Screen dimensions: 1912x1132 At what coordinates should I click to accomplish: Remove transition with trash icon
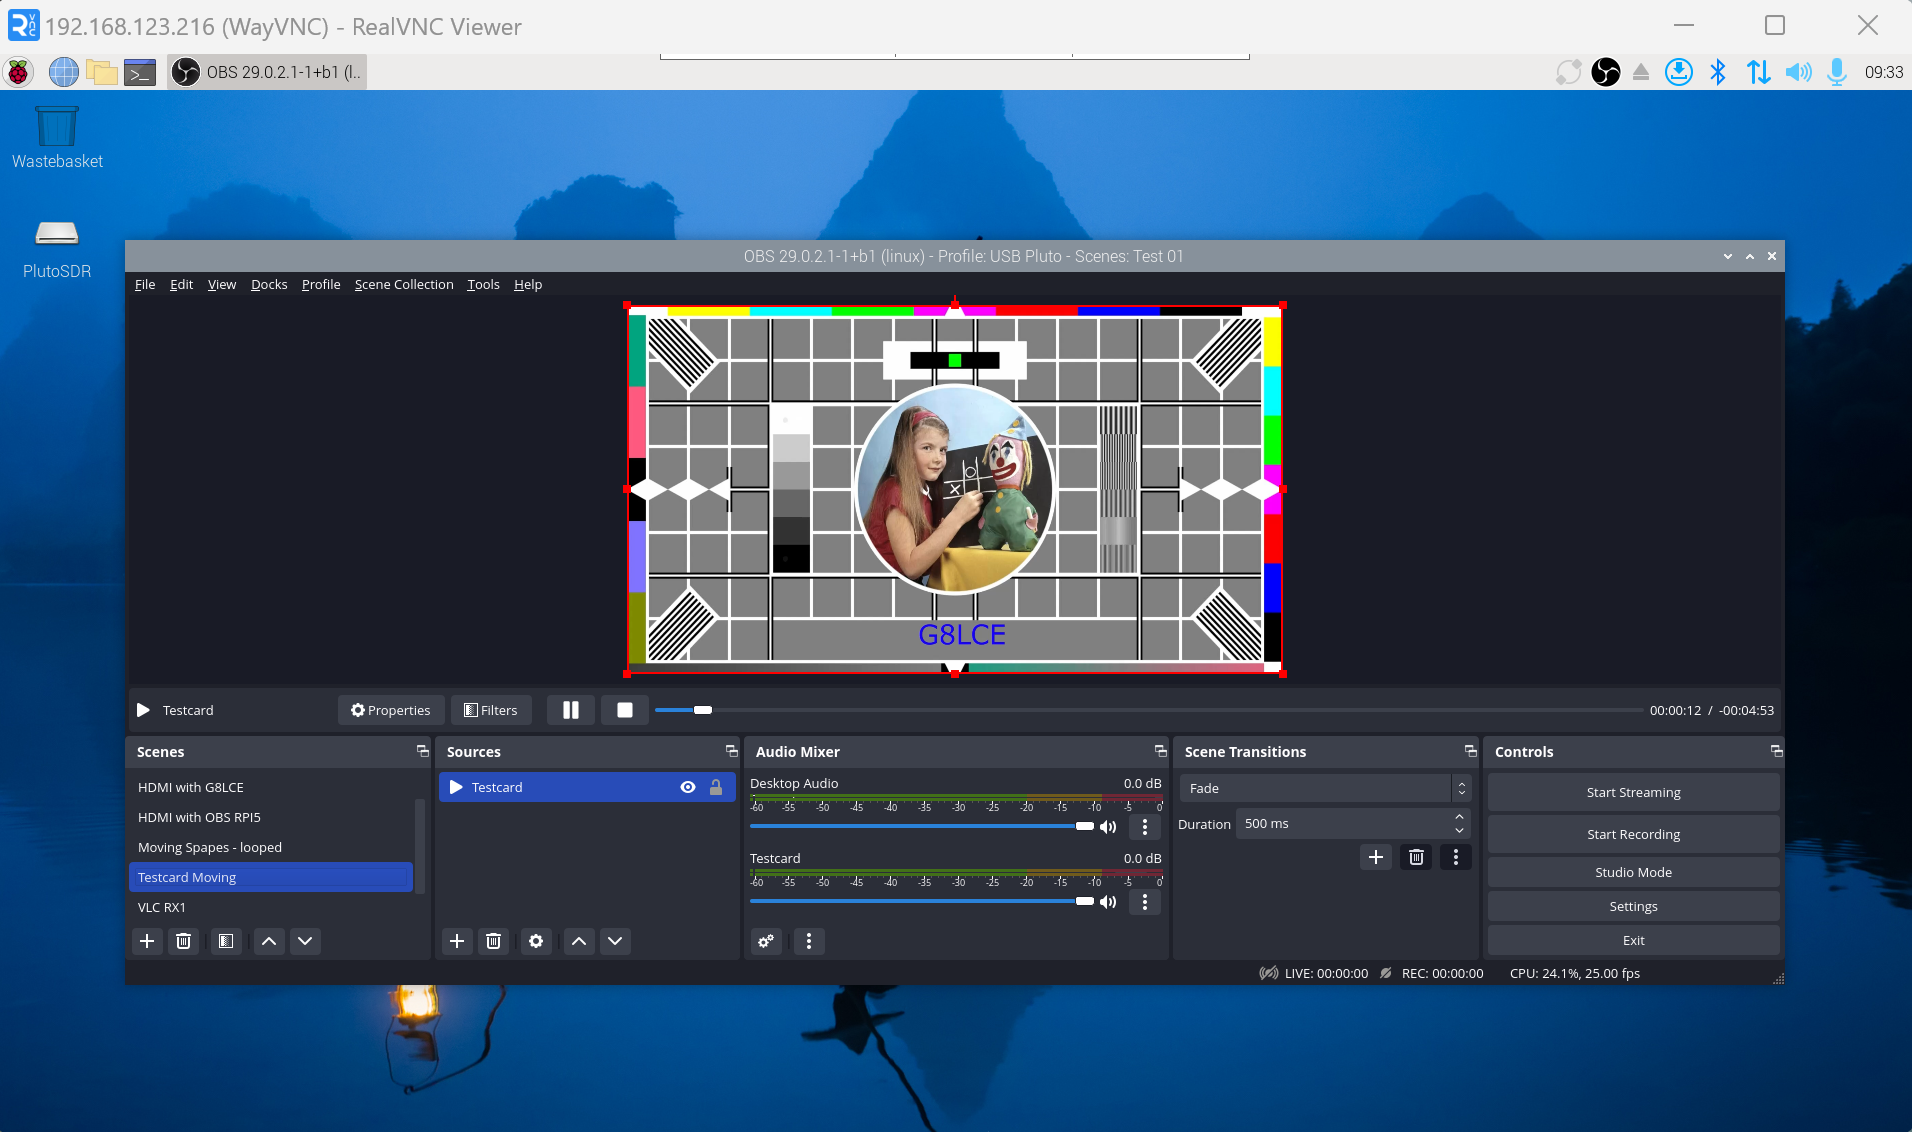(1416, 857)
